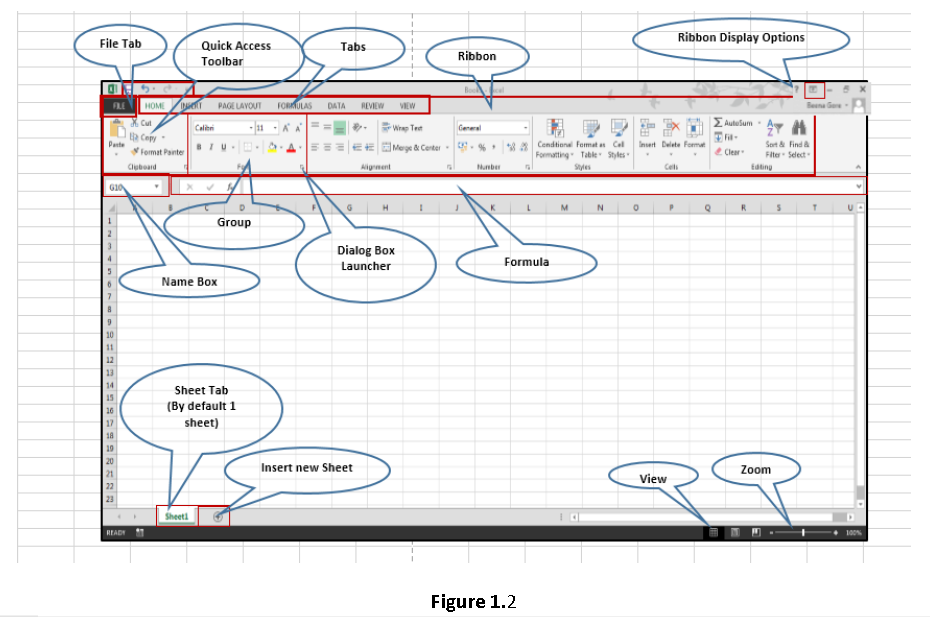The image size is (930, 617).
Task: Click the AutoSum sigma icon
Action: [x=718, y=122]
